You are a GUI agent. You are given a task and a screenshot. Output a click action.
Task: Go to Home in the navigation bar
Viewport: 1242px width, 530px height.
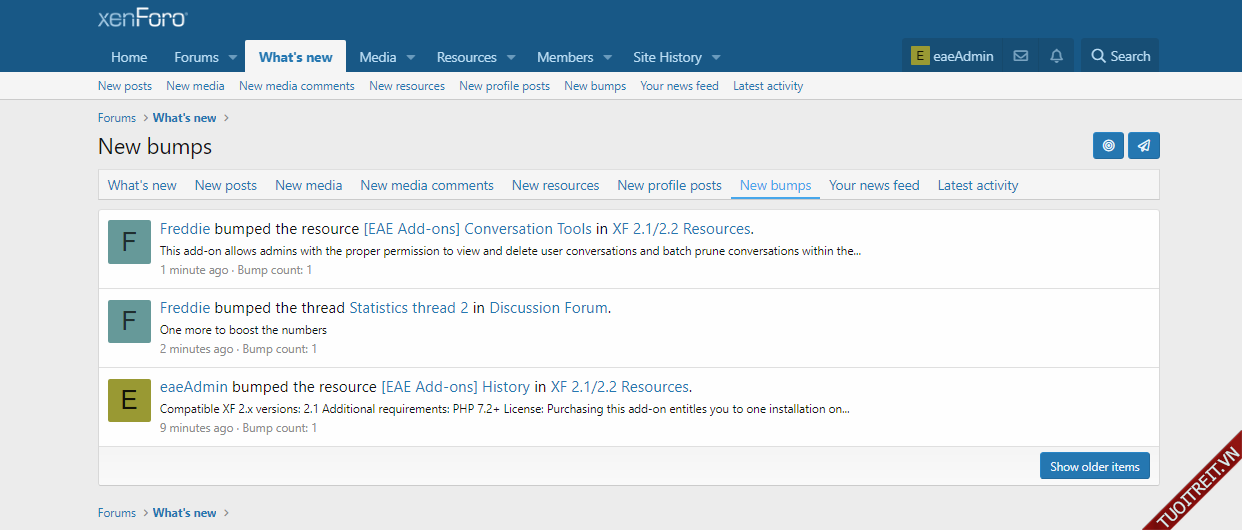point(129,57)
